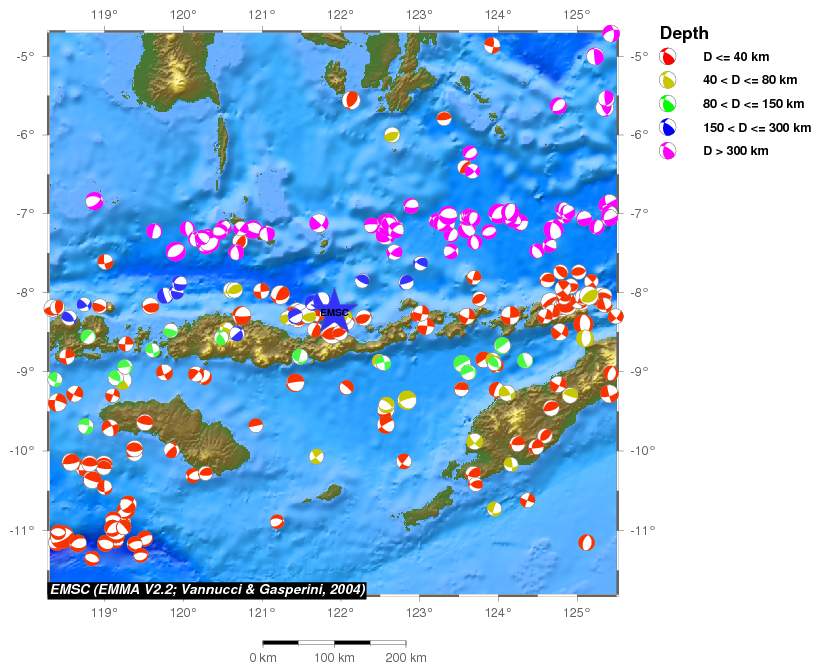The image size is (821, 672).
Task: Click the red beachball icon for D <= 40 km
Action: tap(669, 58)
